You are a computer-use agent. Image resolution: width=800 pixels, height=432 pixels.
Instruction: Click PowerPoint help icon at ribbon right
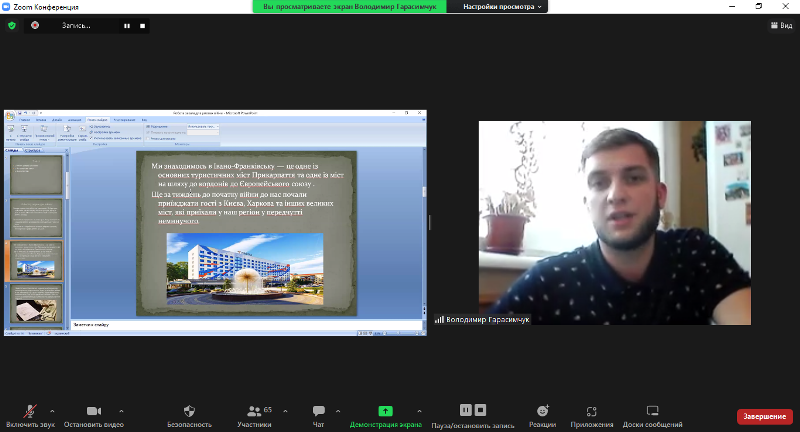(x=423, y=120)
